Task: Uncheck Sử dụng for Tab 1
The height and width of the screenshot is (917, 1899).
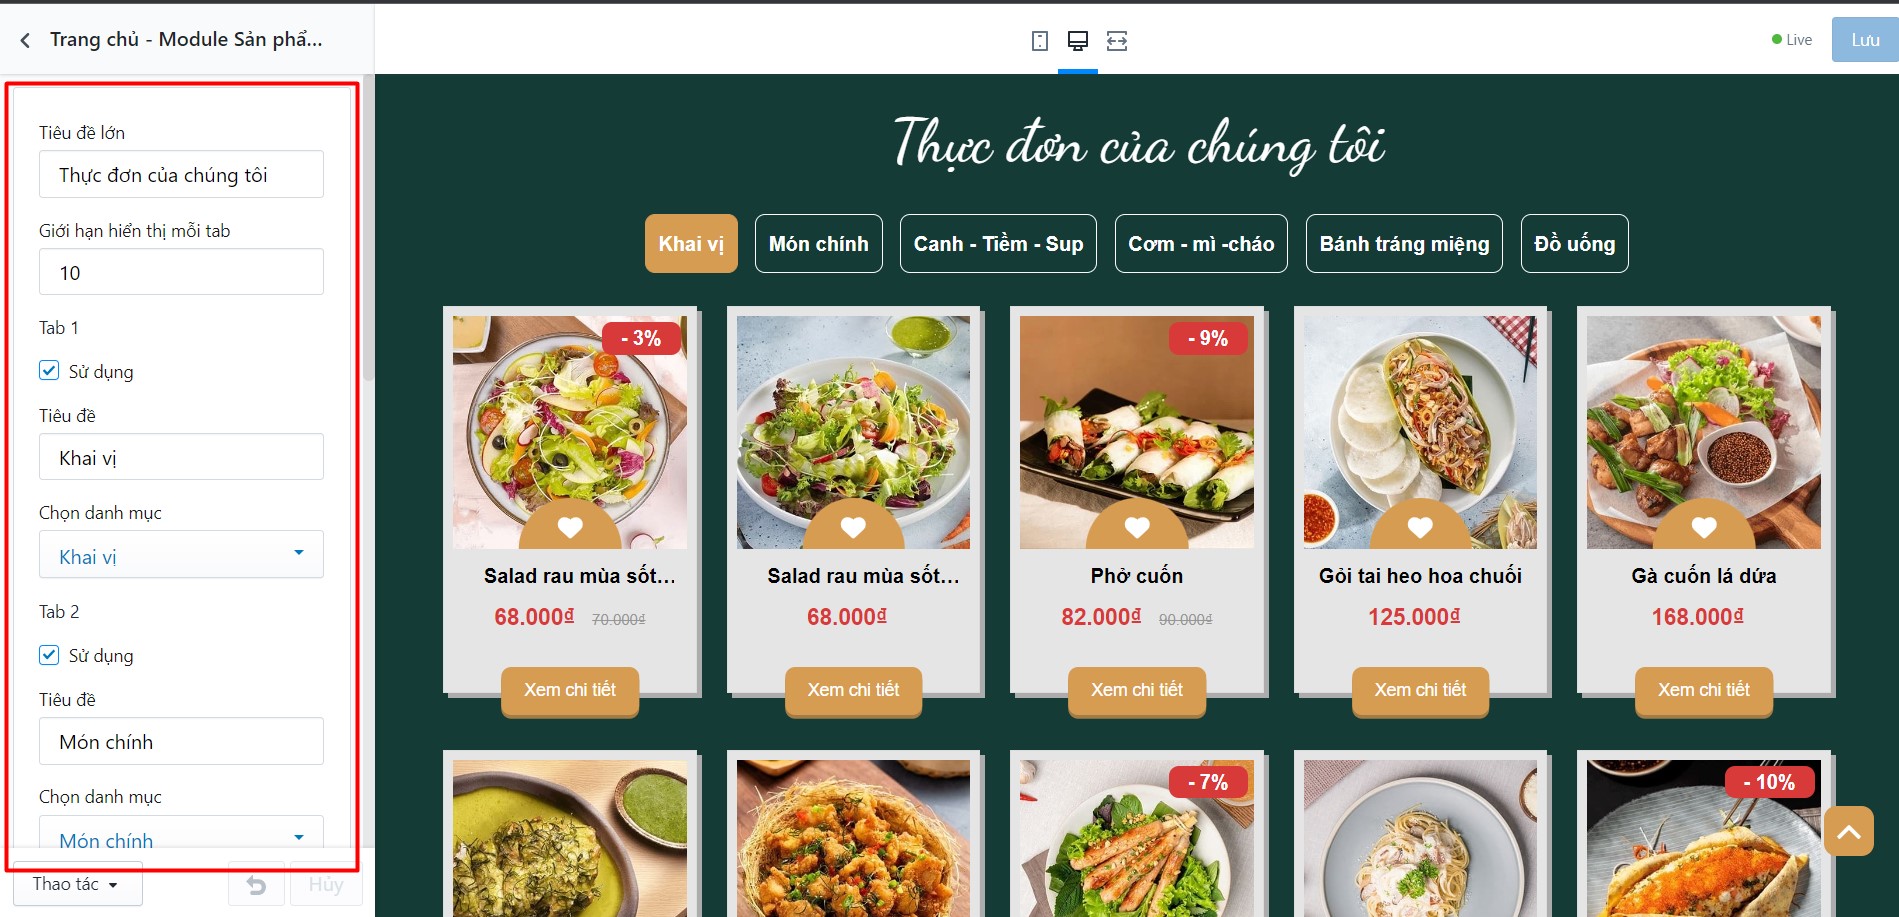Action: point(49,371)
